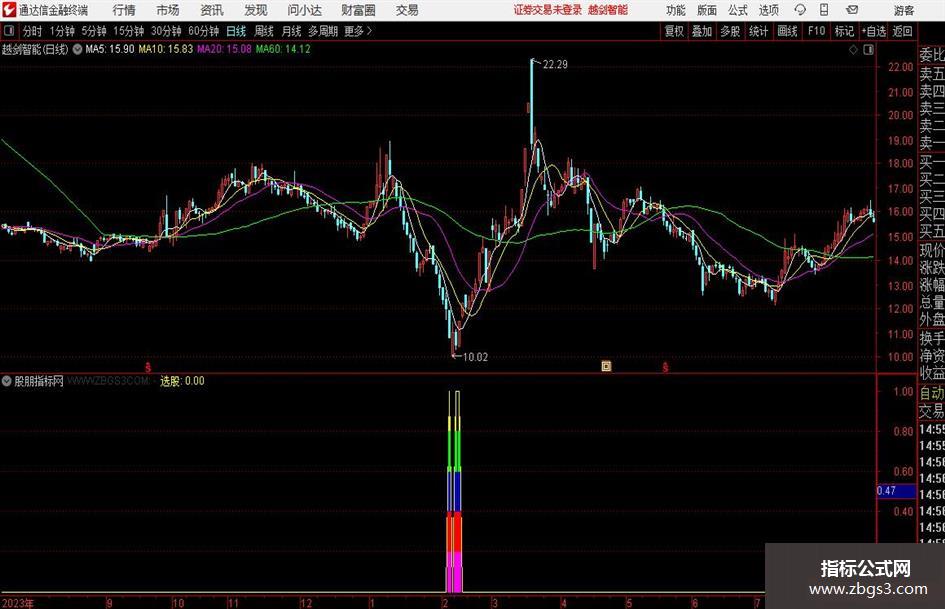This screenshot has height=609, width=945.
Task: Select the 周线 weekly period tab
Action: click(264, 31)
